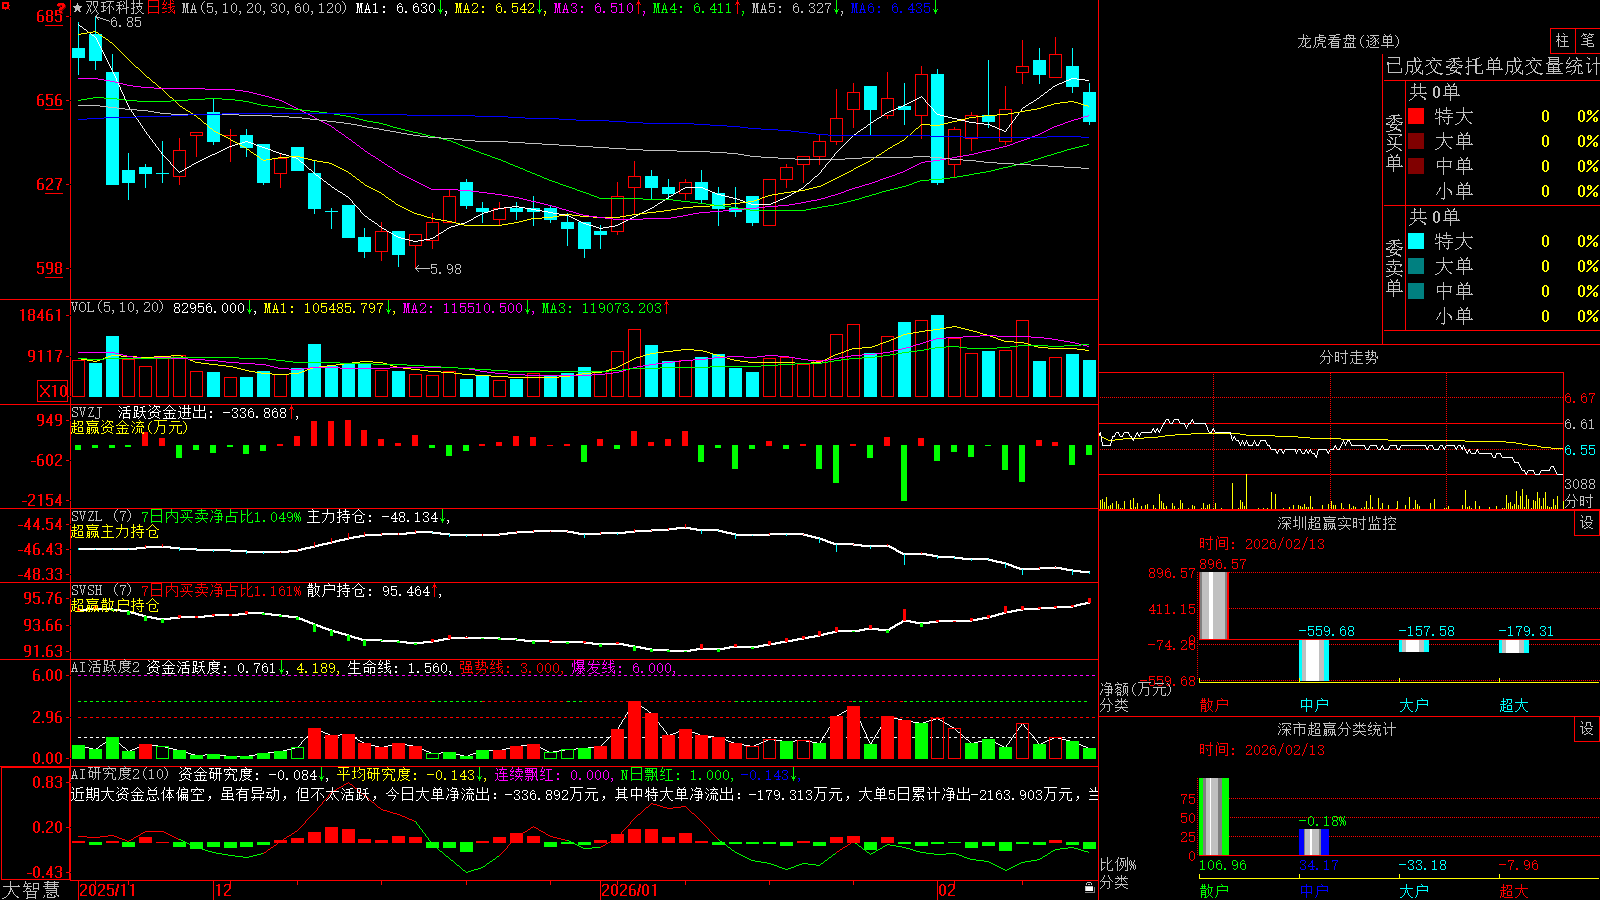
Task: Jump to the 02 month timeline marker
Action: (x=947, y=890)
